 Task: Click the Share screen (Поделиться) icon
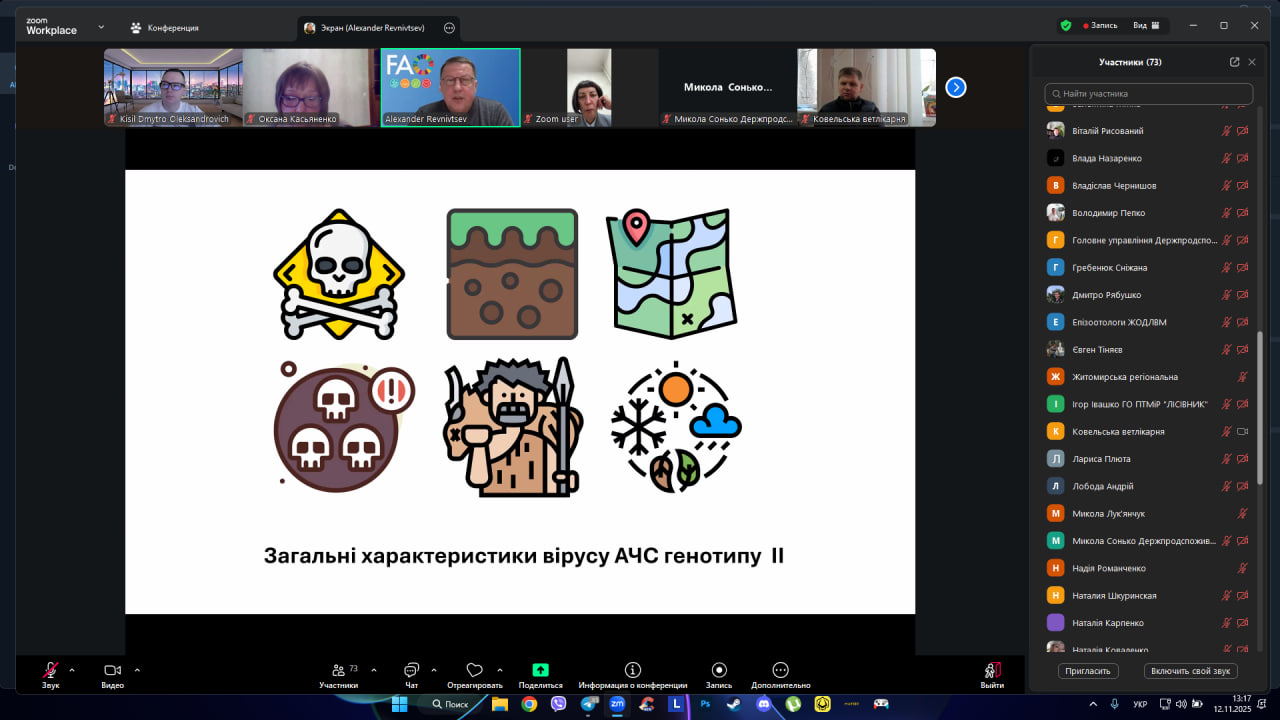coord(540,670)
